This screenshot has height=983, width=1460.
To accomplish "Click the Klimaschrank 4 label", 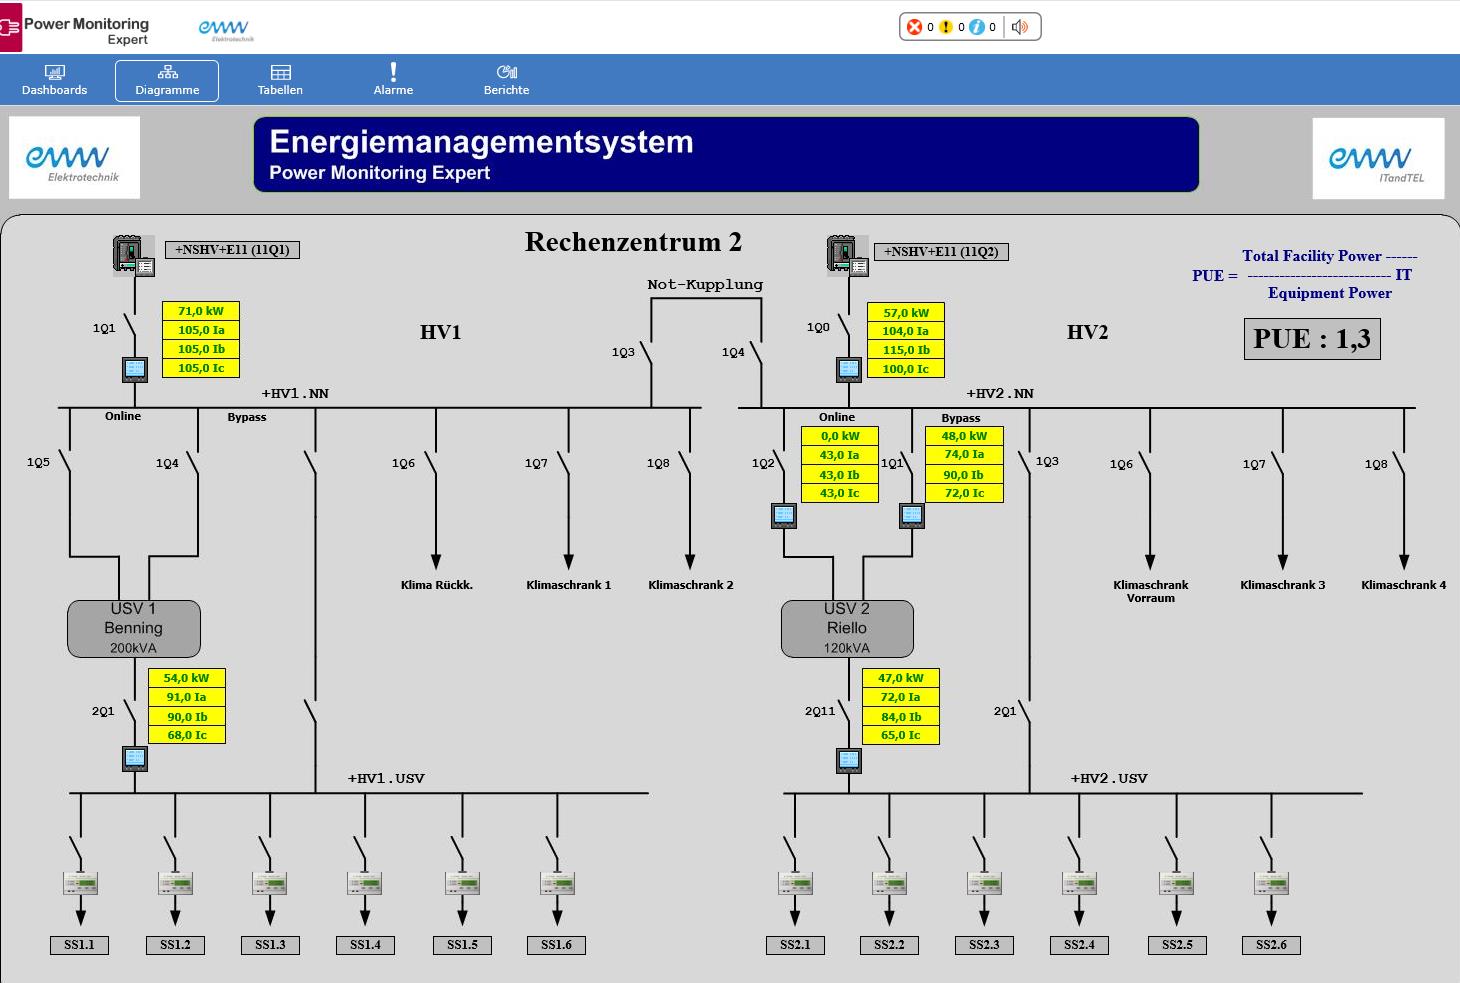I will point(1403,585).
